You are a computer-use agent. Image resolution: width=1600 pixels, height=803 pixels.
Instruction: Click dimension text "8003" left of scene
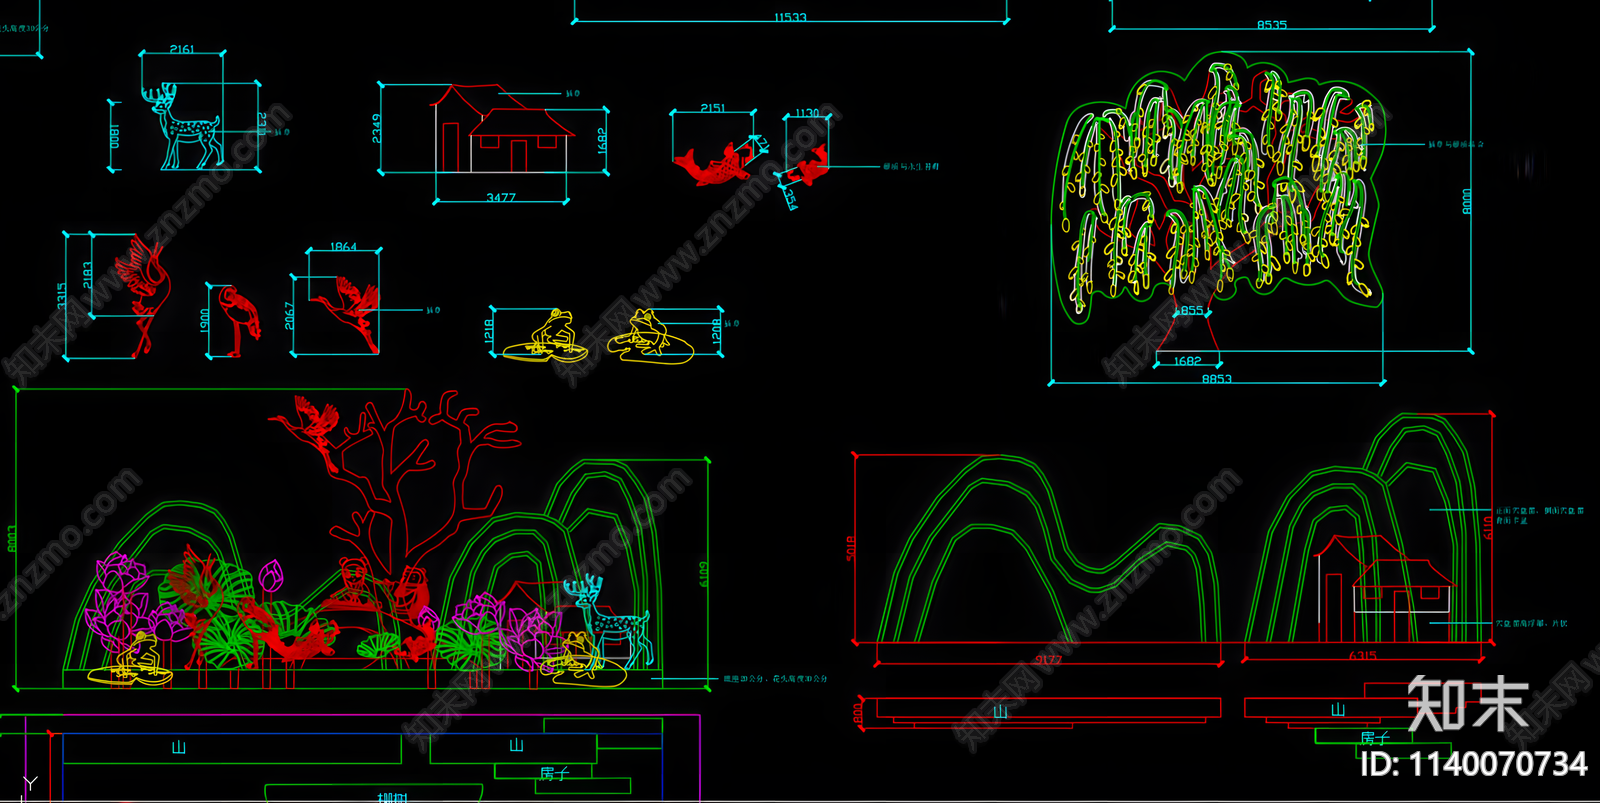coord(12,539)
